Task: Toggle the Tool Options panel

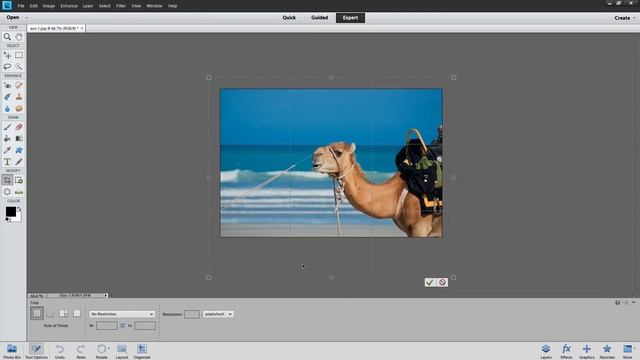Action: 36,351
